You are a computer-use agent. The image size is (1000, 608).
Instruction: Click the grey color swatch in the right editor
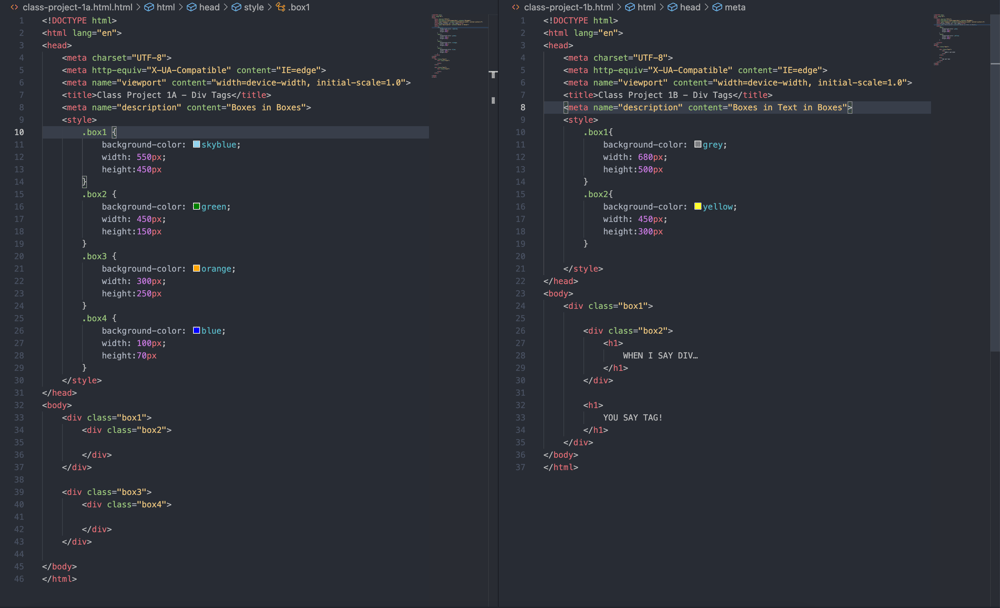pos(697,144)
